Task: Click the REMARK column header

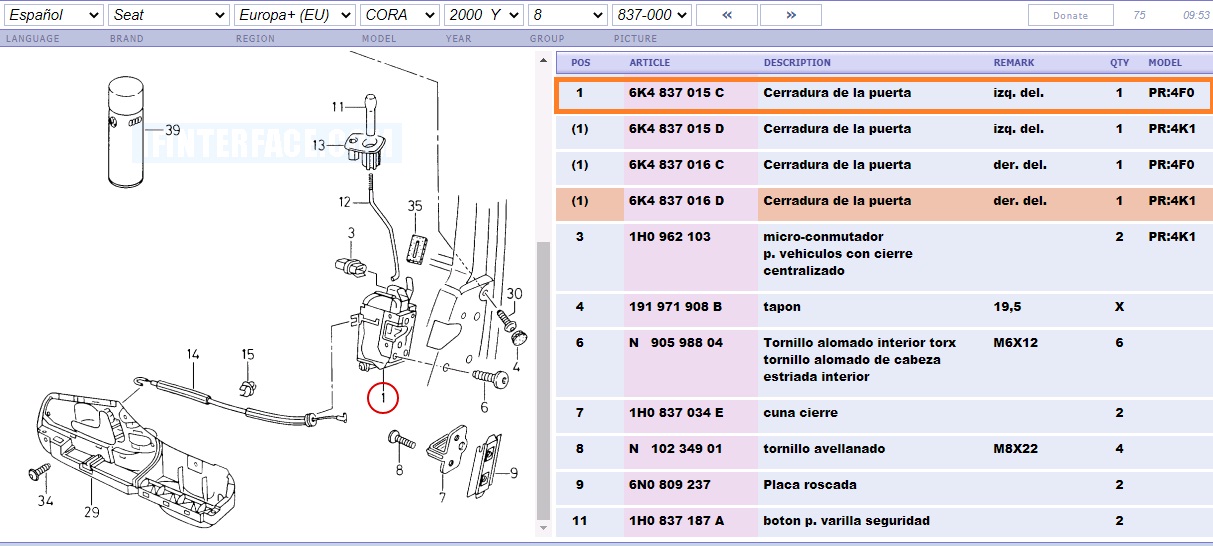Action: coord(1014,62)
